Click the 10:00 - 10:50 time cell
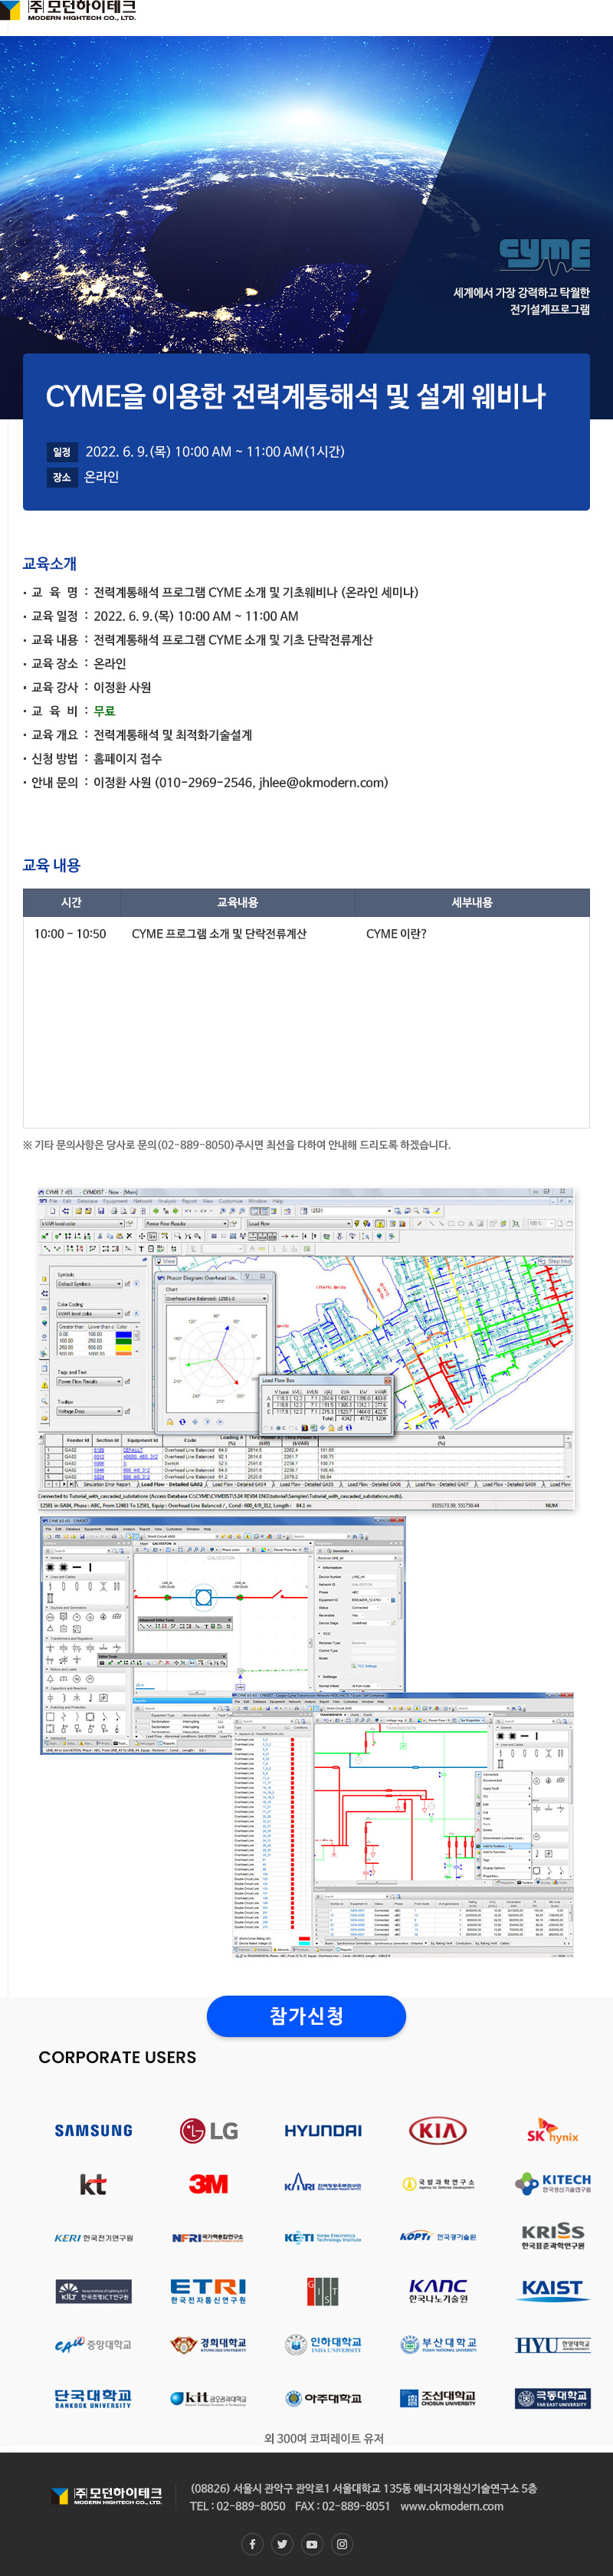 [x=70, y=934]
